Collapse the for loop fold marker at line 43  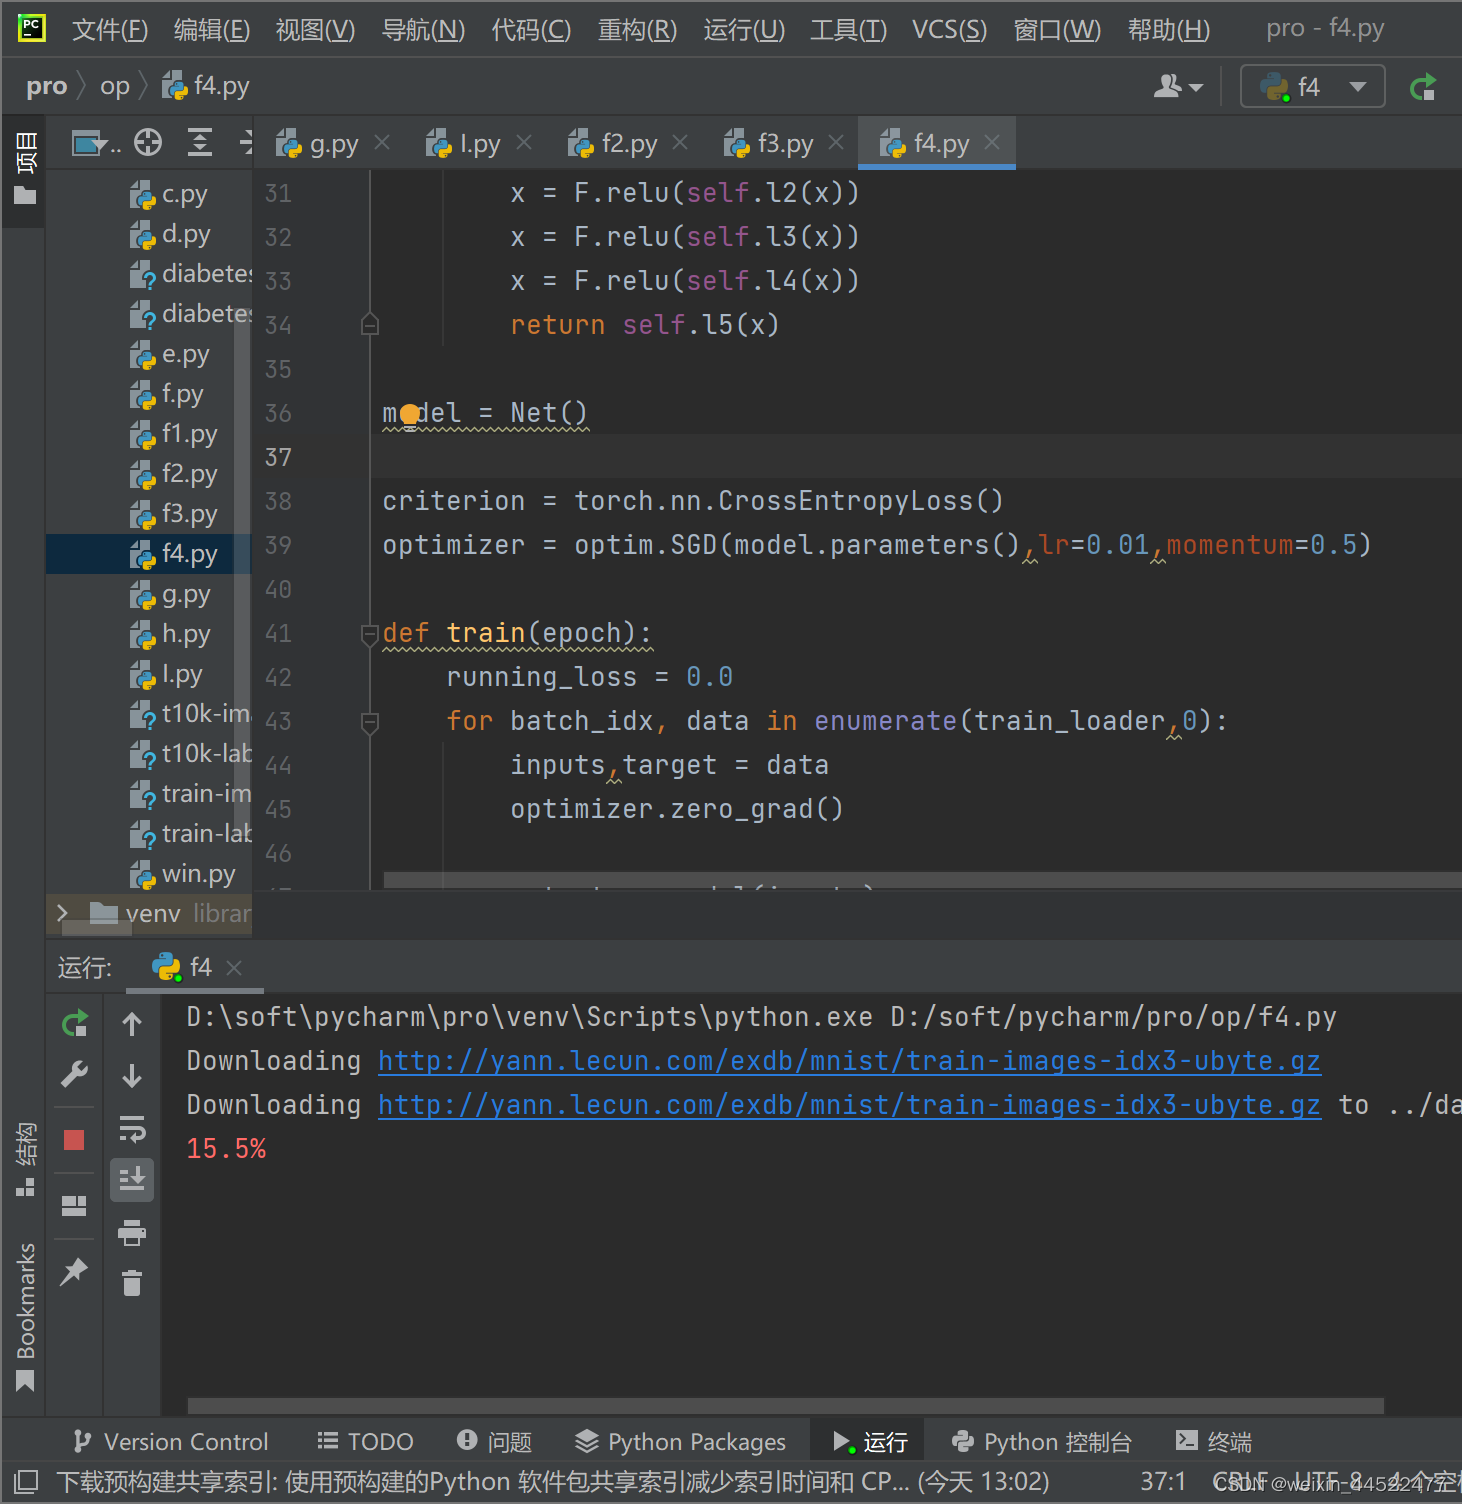click(x=370, y=721)
